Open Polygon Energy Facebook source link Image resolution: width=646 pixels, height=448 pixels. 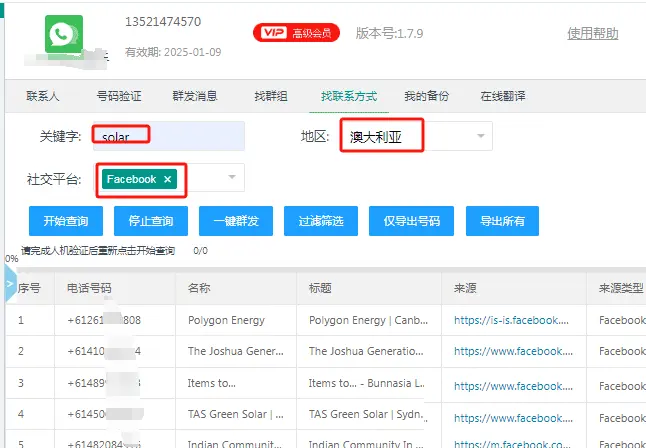coord(511,320)
